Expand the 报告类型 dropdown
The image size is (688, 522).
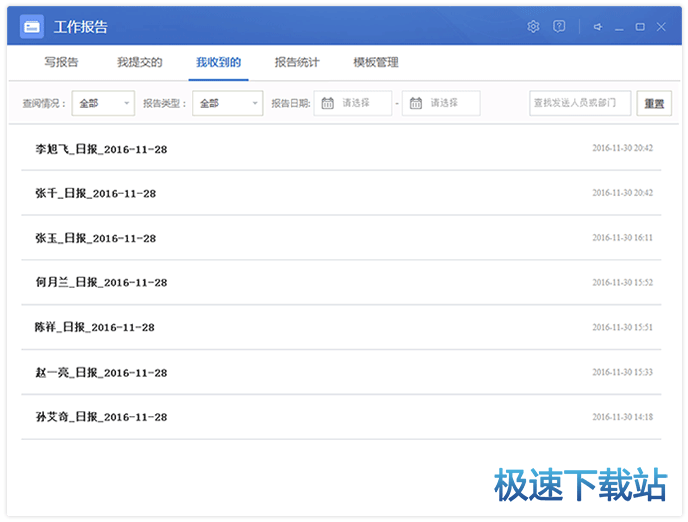click(228, 103)
